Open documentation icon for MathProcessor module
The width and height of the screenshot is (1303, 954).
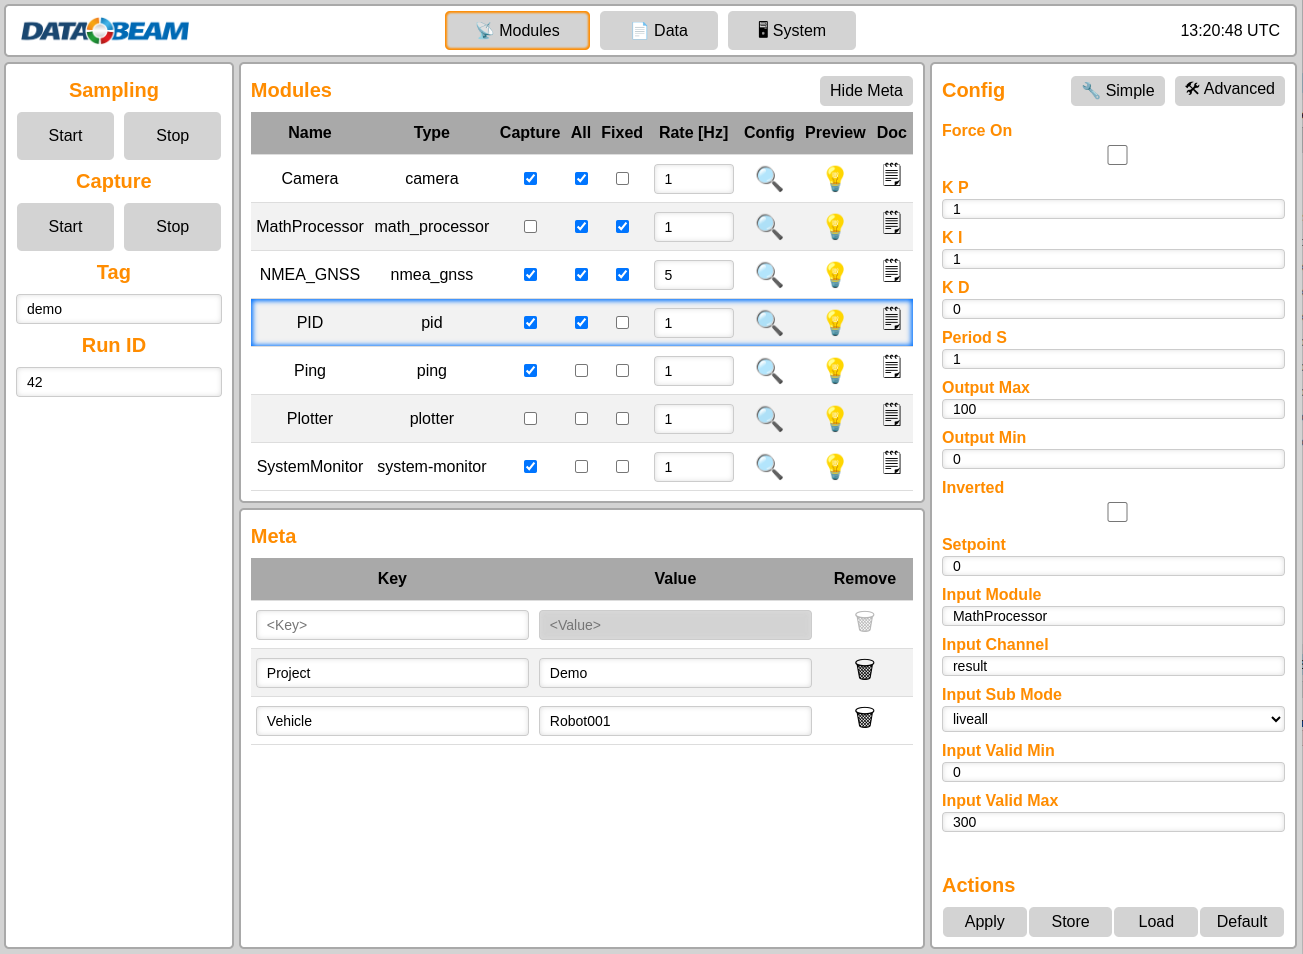pos(892,223)
